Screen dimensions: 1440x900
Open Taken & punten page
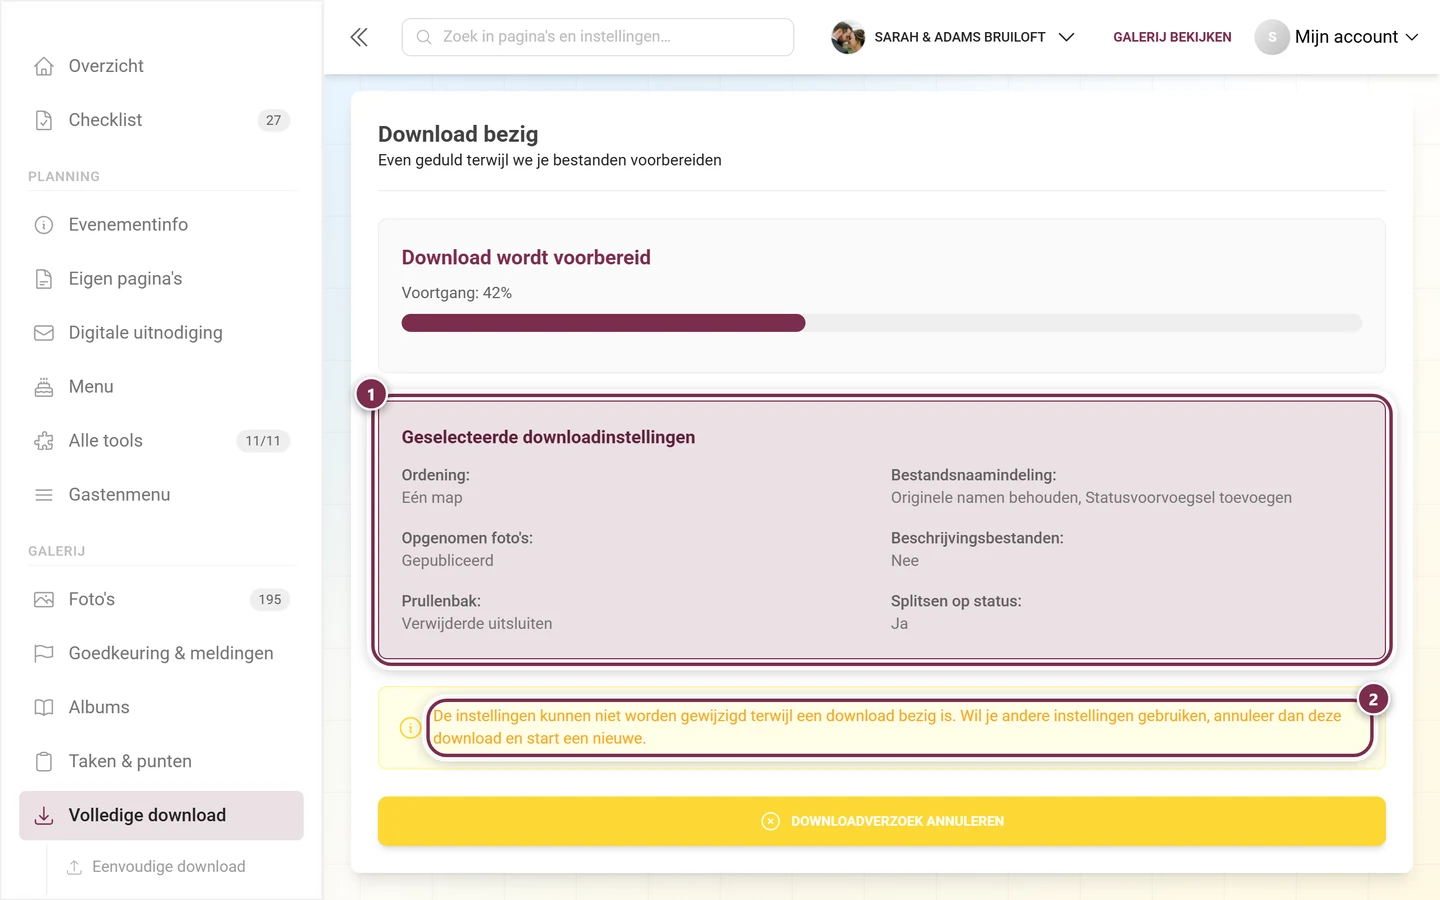click(161, 762)
